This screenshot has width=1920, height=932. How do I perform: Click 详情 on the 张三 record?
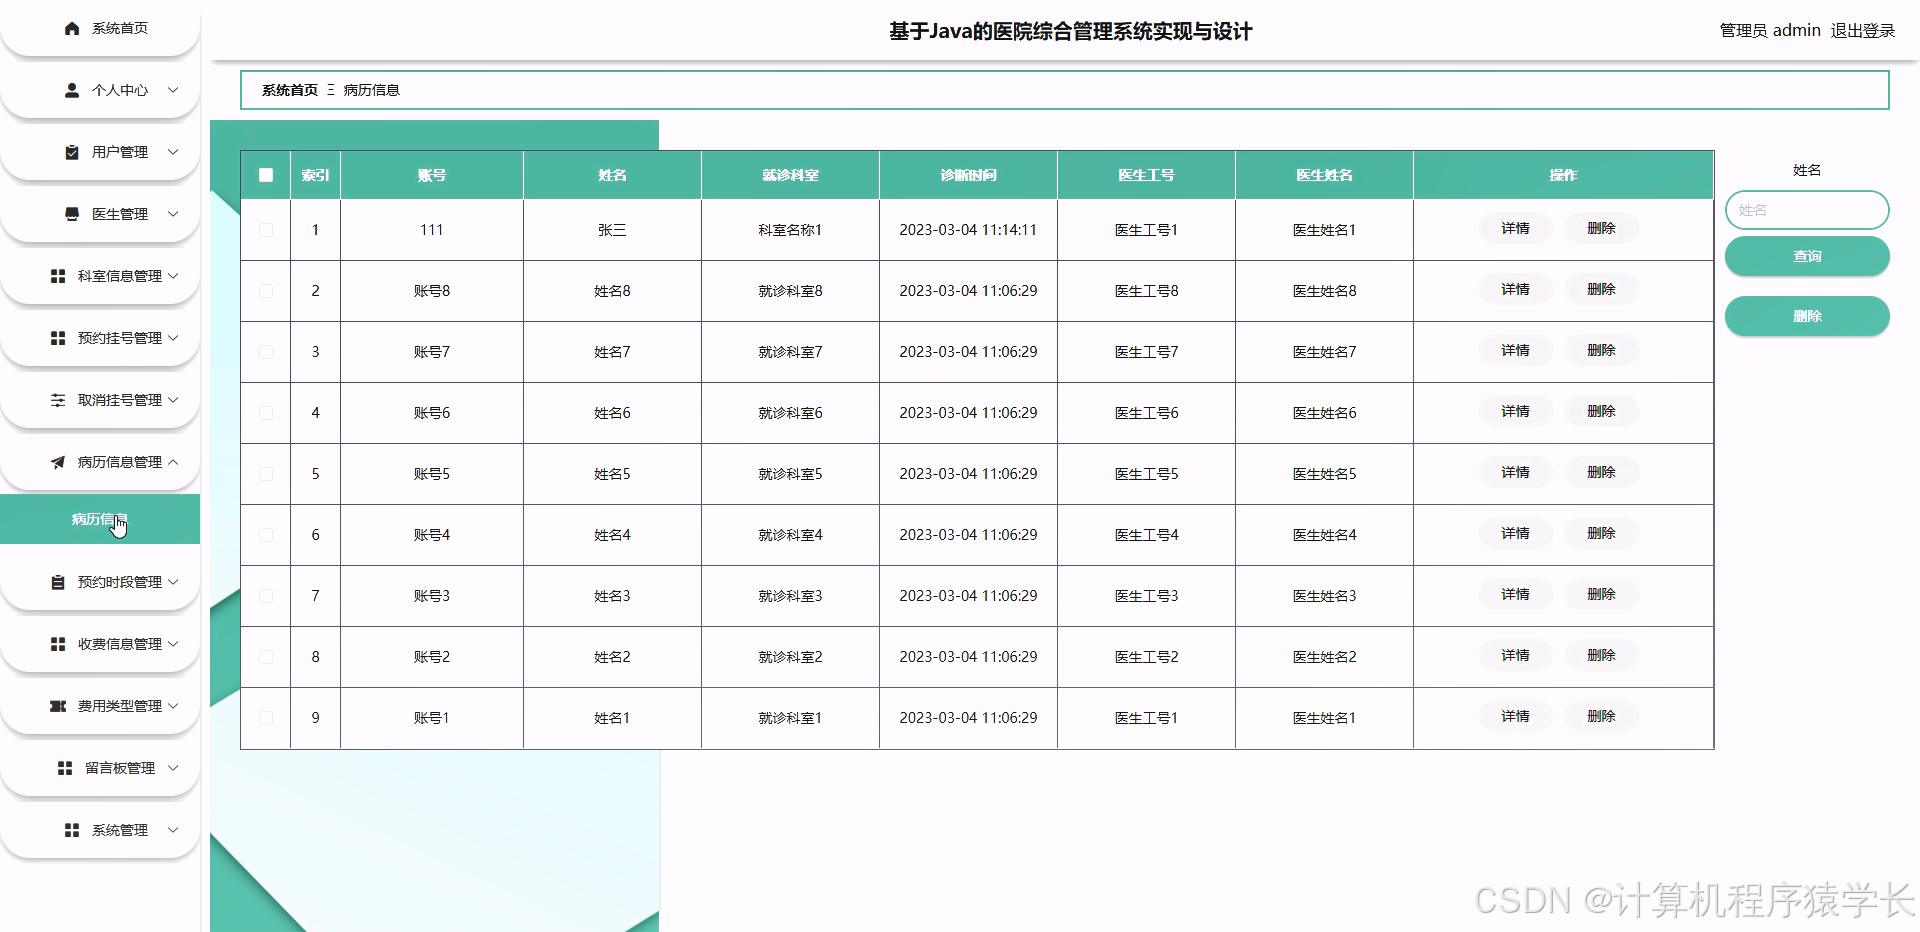[1515, 229]
